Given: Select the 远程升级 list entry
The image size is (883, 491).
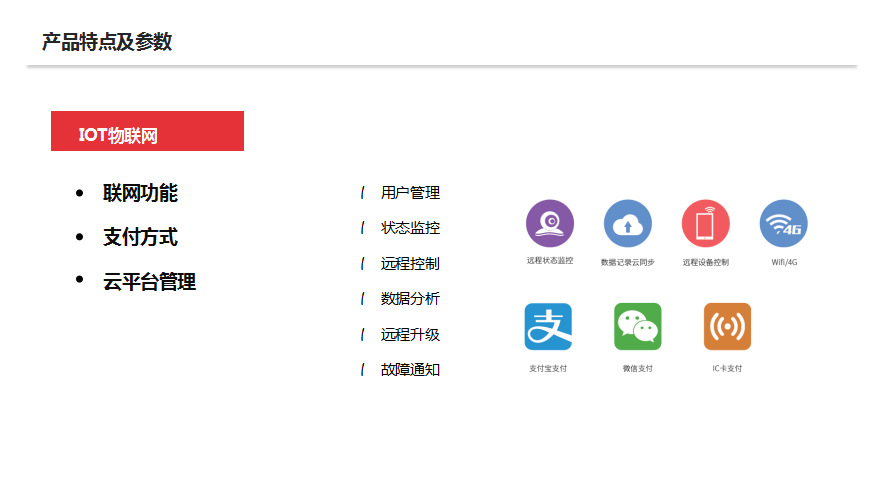Looking at the screenshot, I should coord(410,334).
